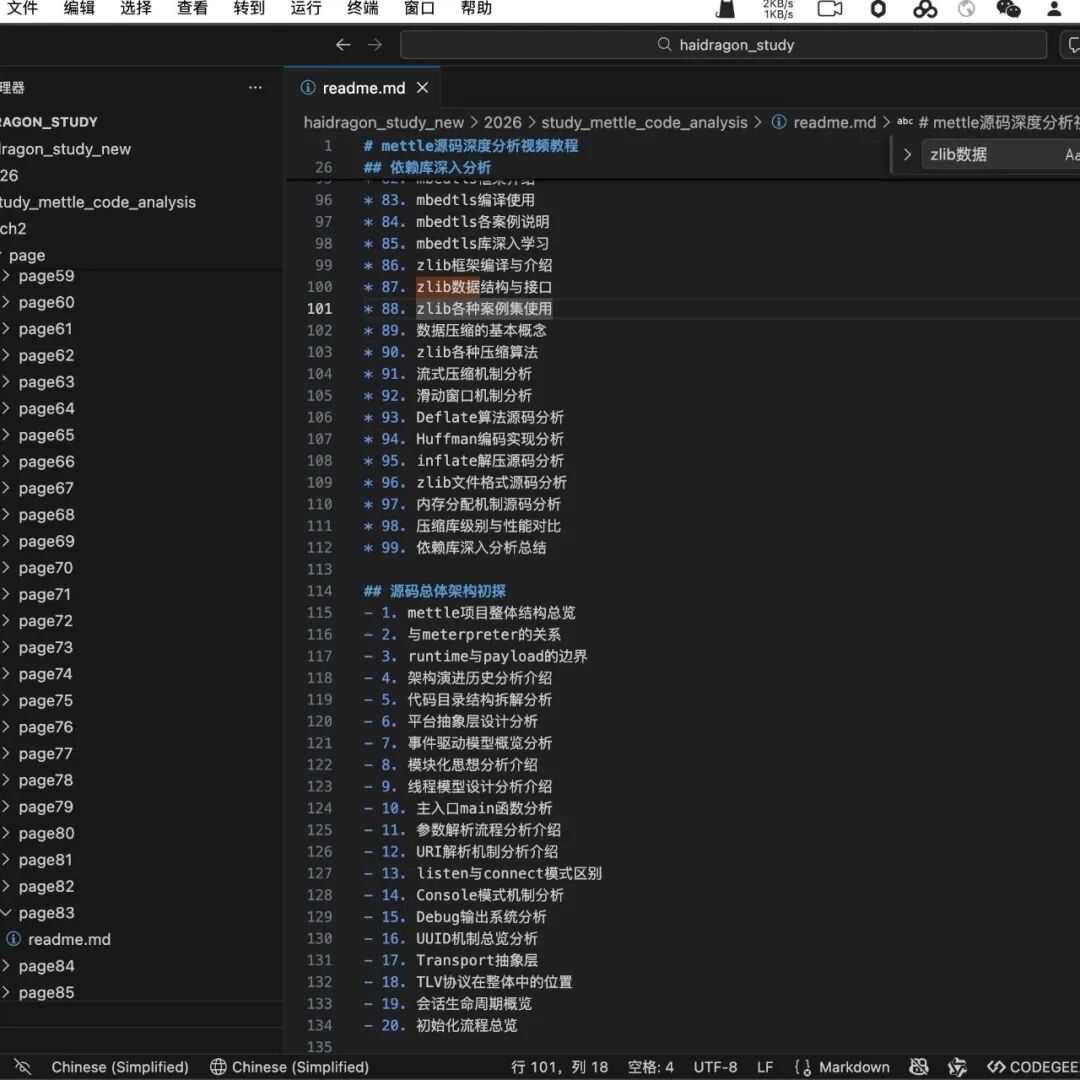Click the hexagon icon in menu bar

878,9
